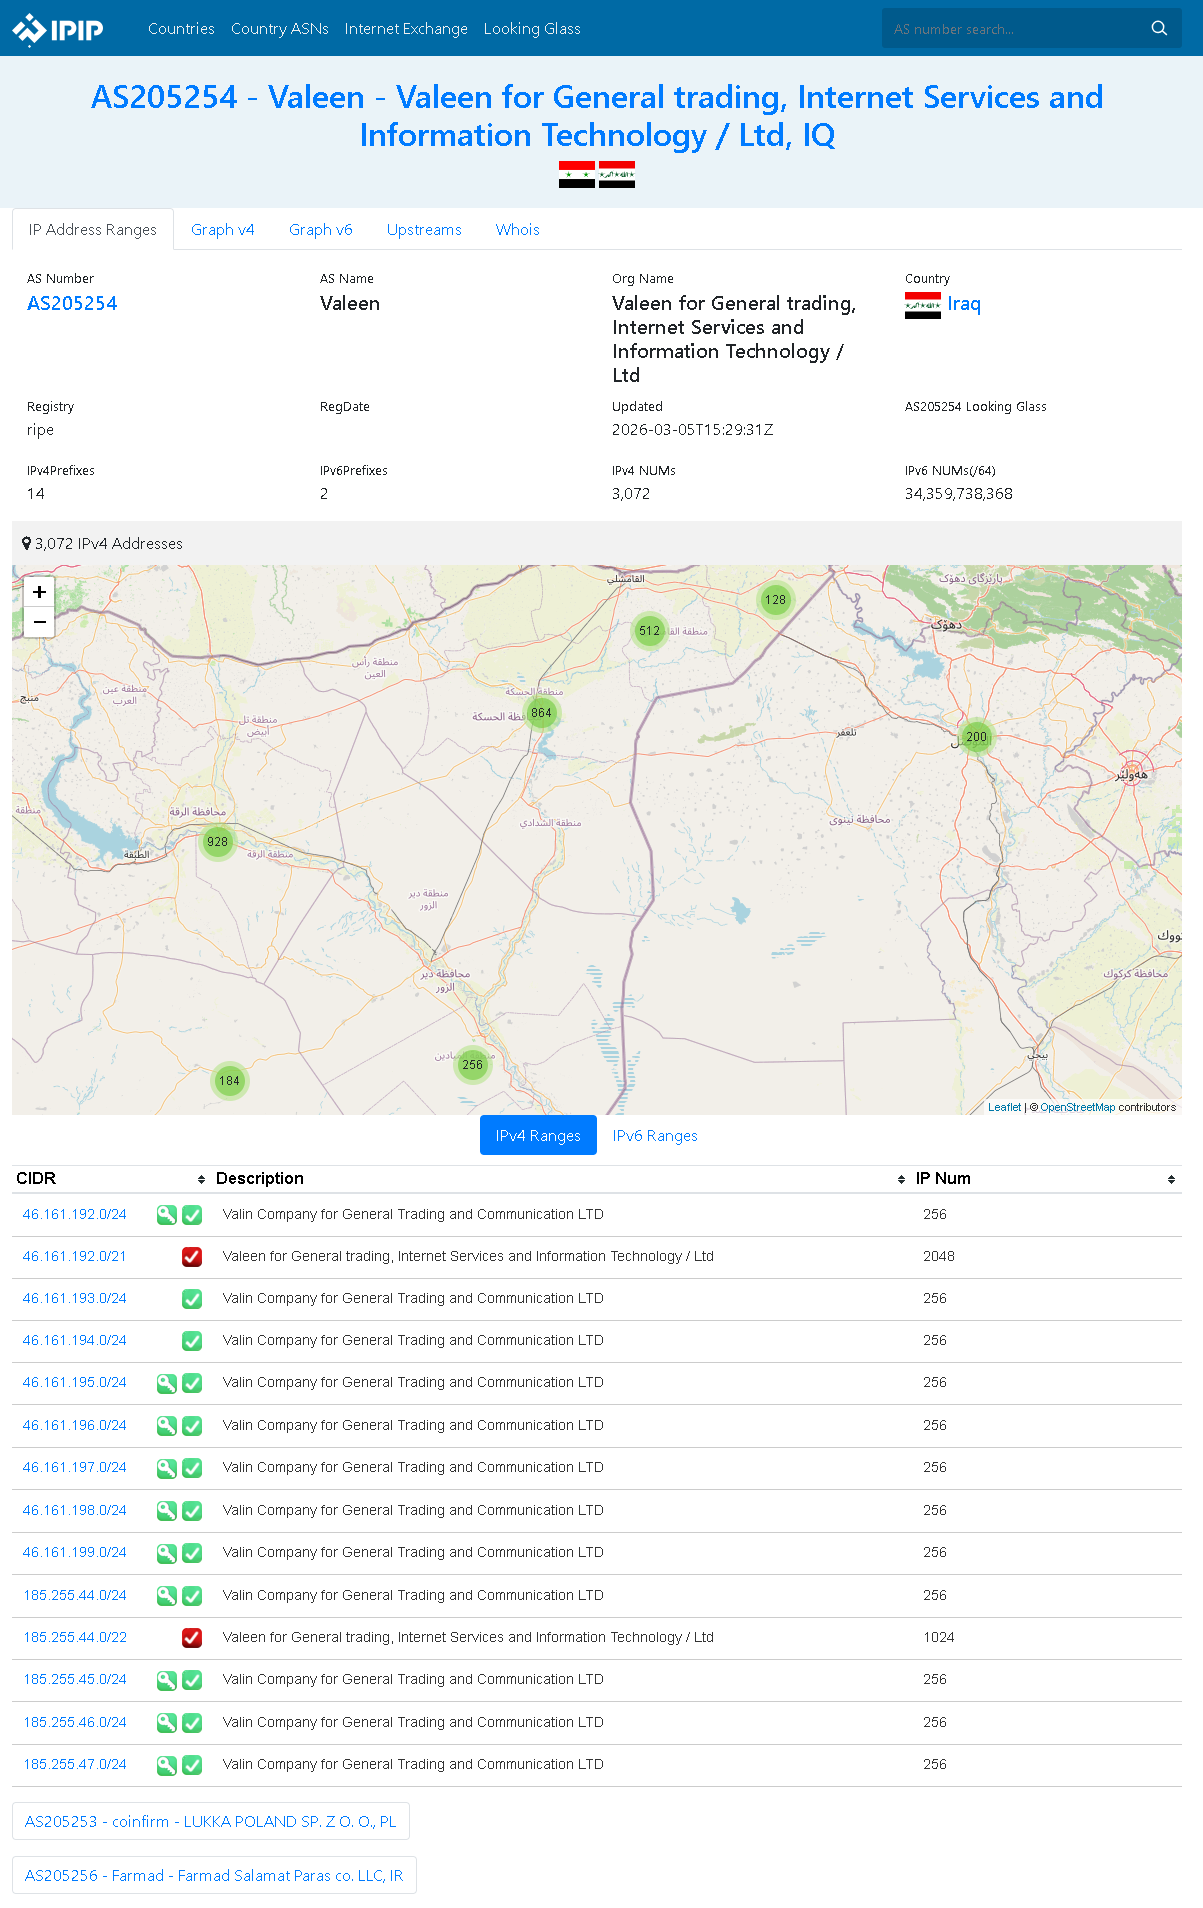
Task: Click the Iraq flag next to Country
Action: pos(923,305)
